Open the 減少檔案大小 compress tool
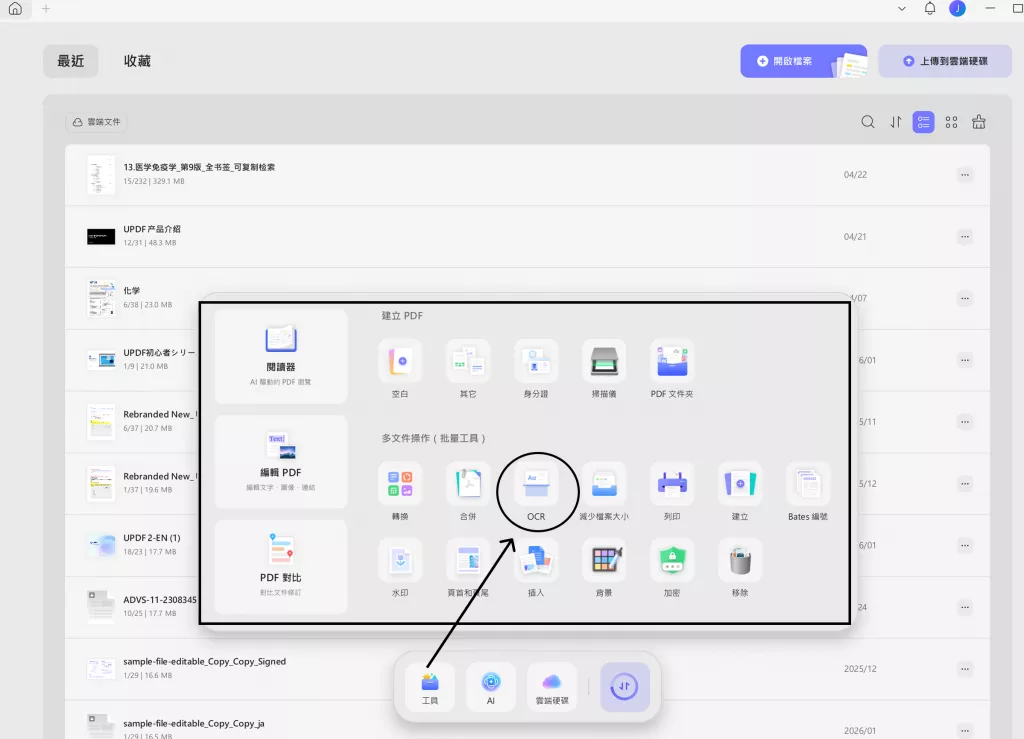 coord(603,484)
